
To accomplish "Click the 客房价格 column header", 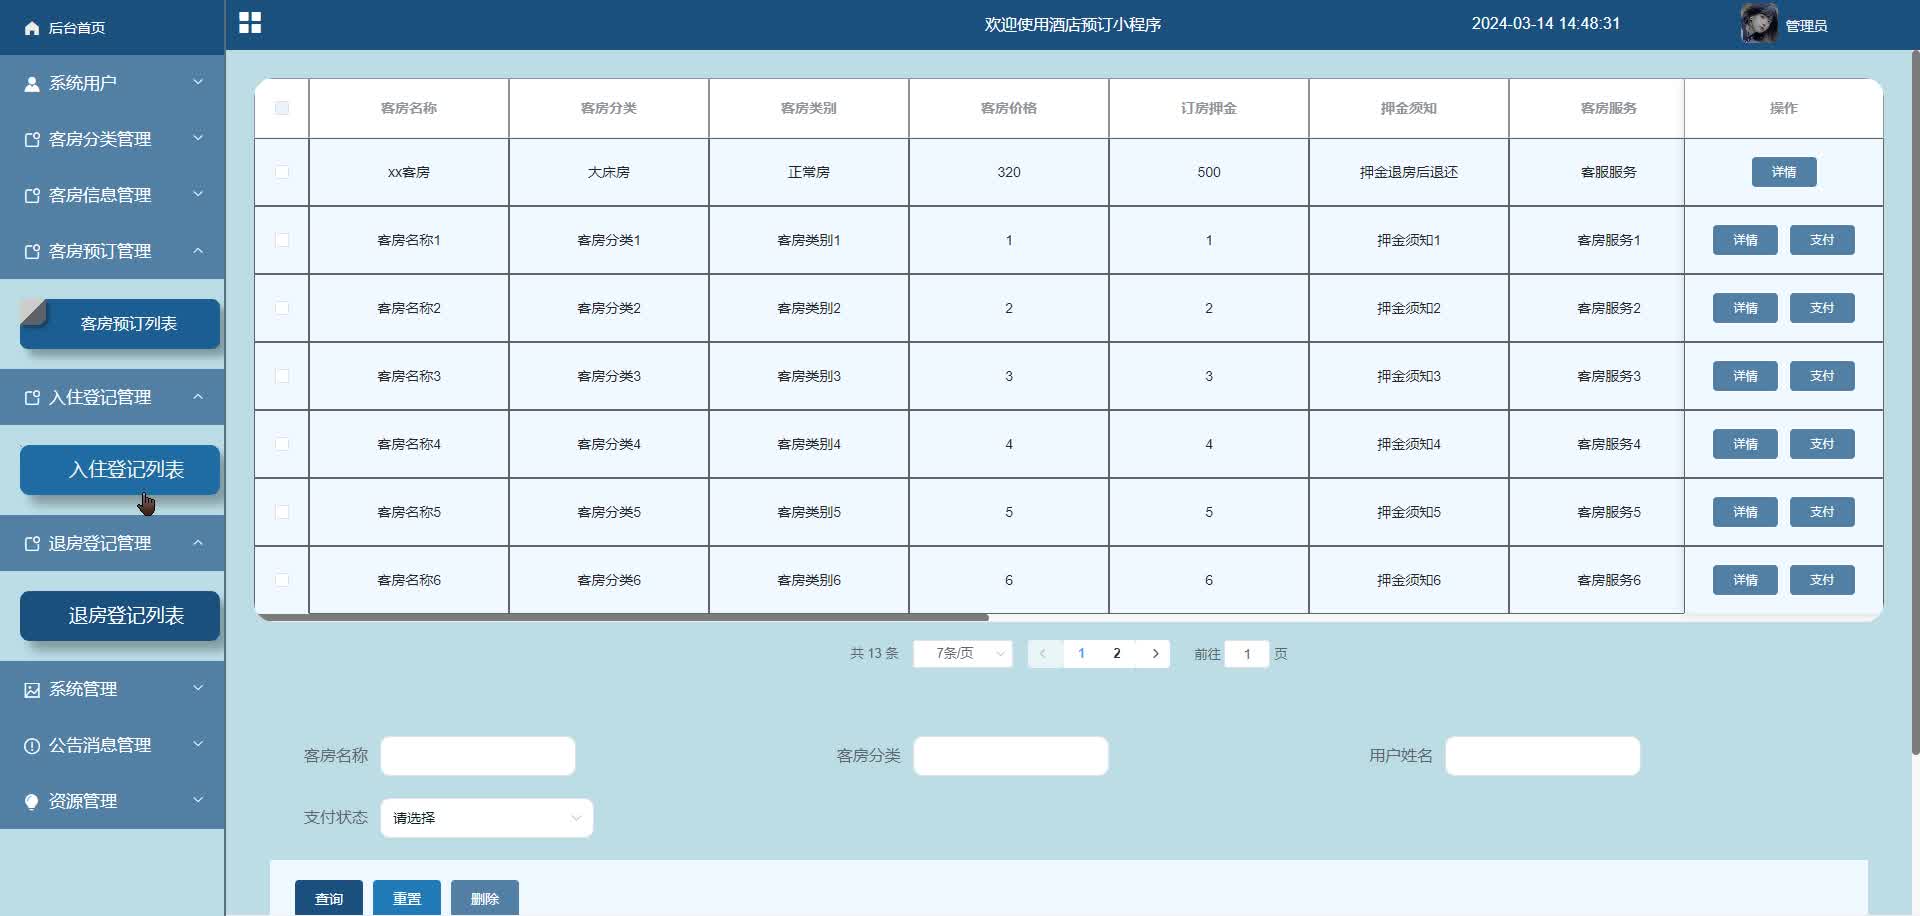I will coord(1009,108).
